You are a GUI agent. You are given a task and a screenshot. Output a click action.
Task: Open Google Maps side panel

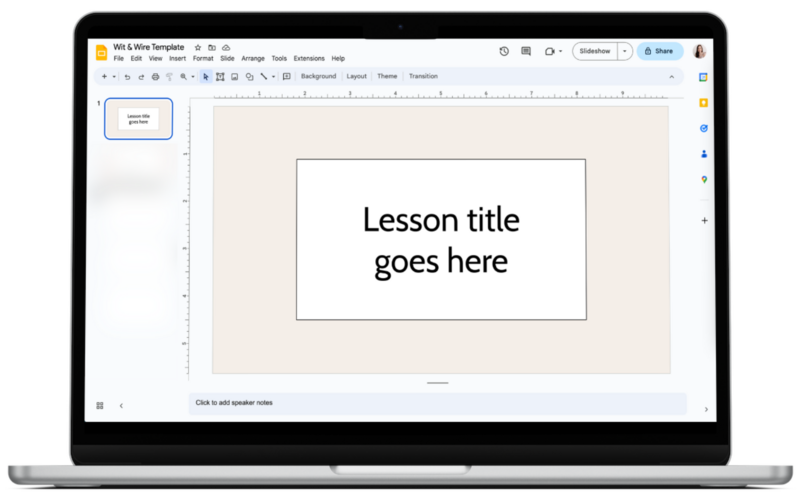click(704, 180)
